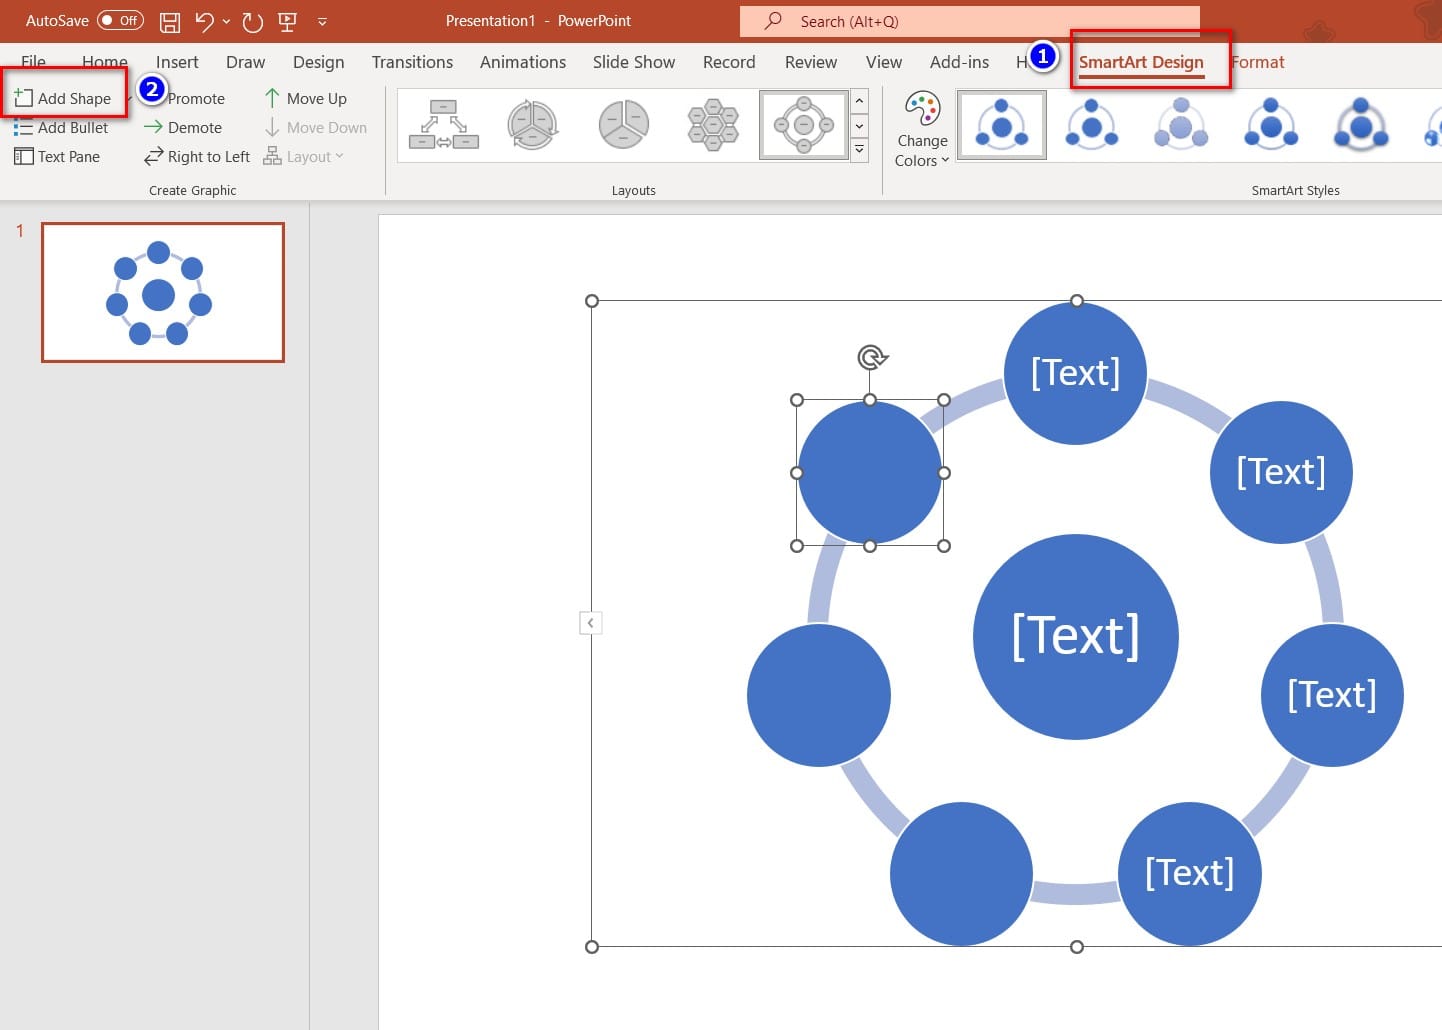
Task: Open the Change Colors dropdown
Action: pos(922,130)
